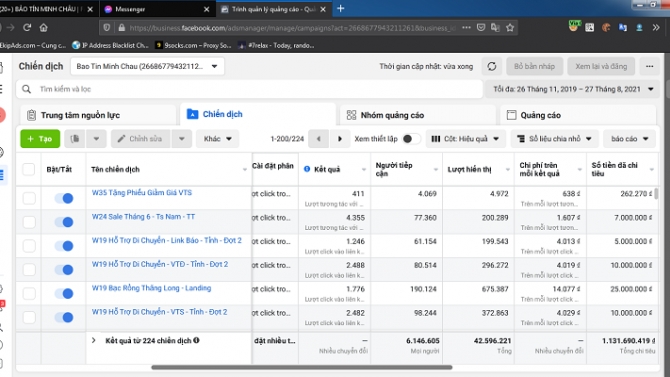Viewport: 670px width, 377px height.
Task: Check box for W19 Hỗ Trợ Di Chuyển VTS row
Action: click(x=29, y=317)
